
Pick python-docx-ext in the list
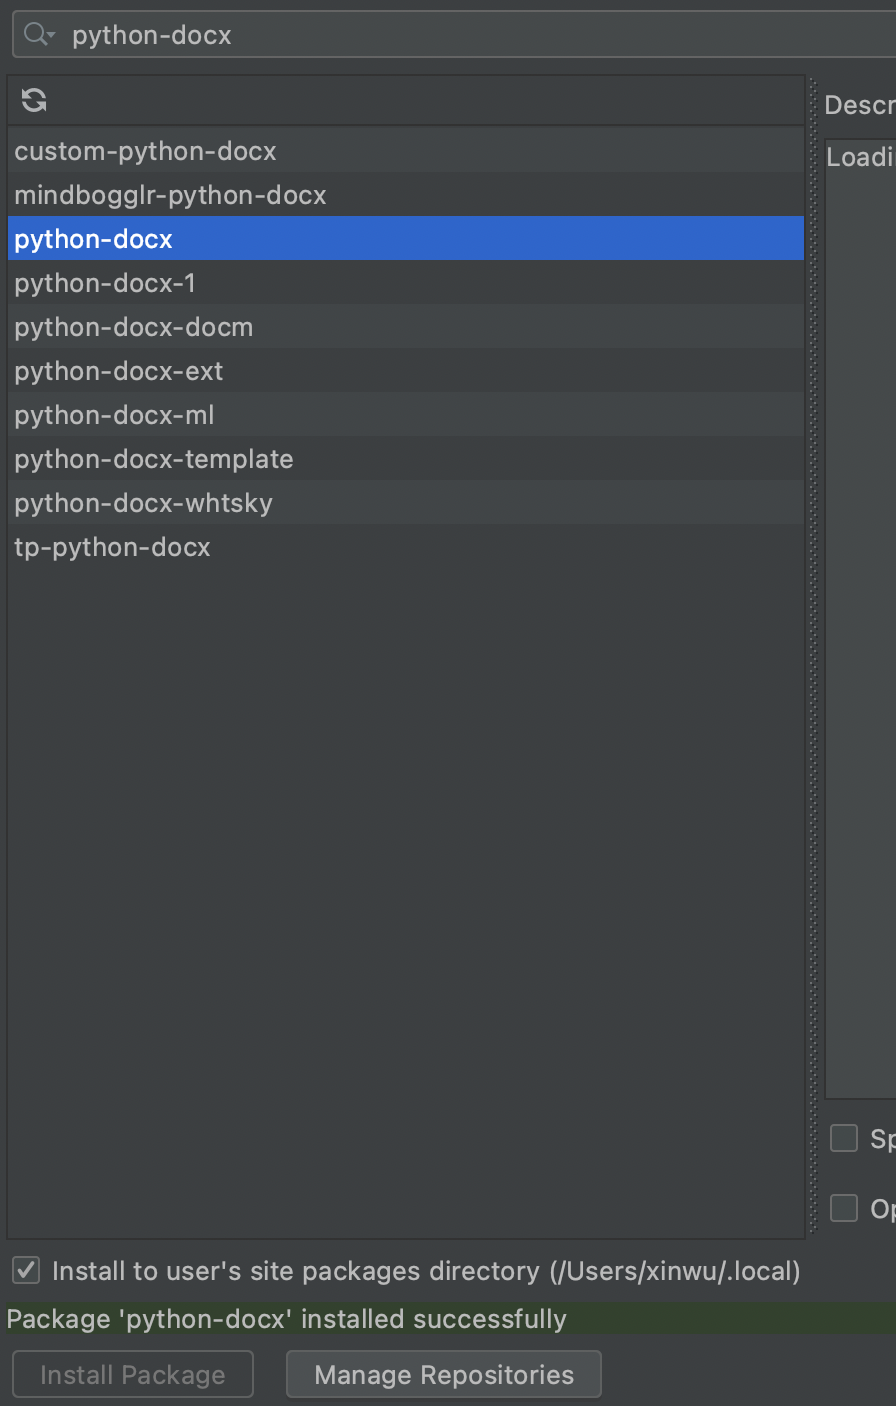pyautogui.click(x=119, y=371)
